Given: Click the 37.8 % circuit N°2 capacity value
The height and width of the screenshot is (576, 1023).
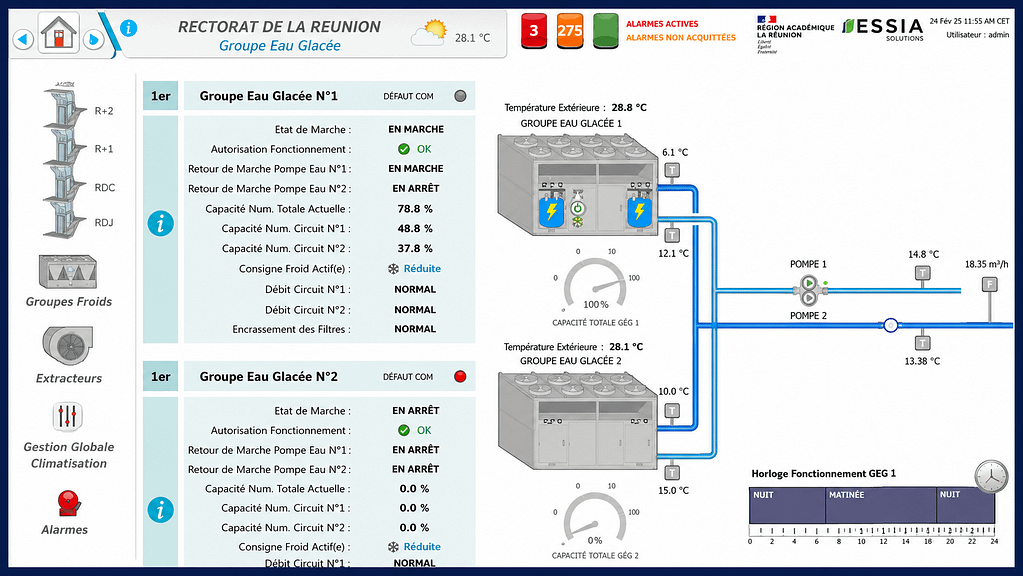Looking at the screenshot, I should 415,249.
